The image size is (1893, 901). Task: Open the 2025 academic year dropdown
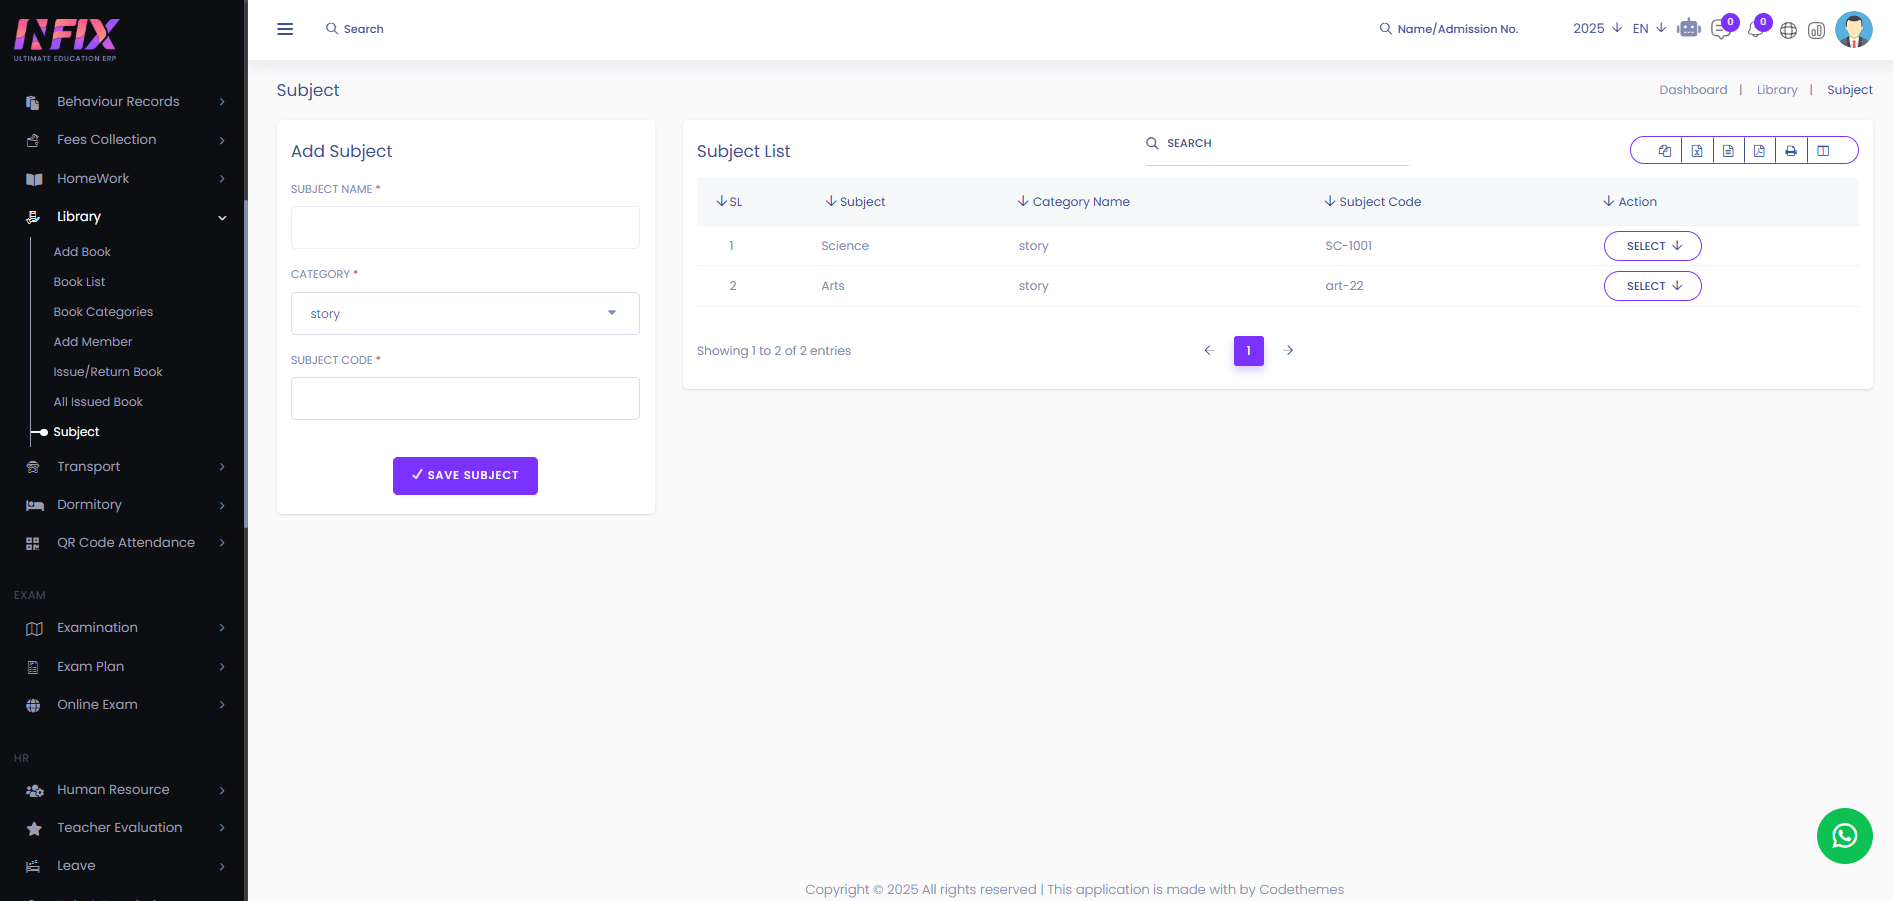pos(1597,28)
